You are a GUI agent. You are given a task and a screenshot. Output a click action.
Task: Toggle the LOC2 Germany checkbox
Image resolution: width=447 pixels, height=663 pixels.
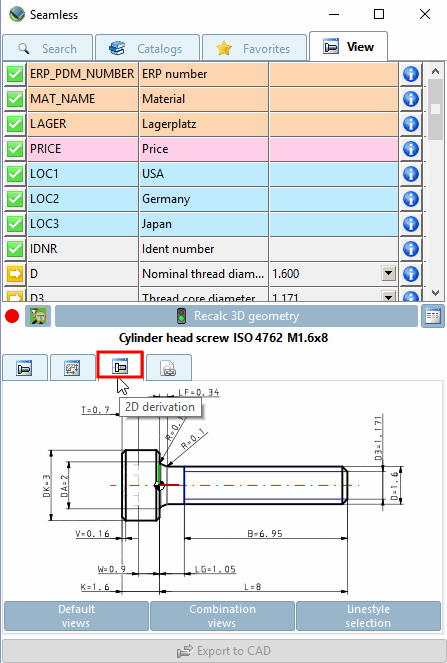(15, 199)
